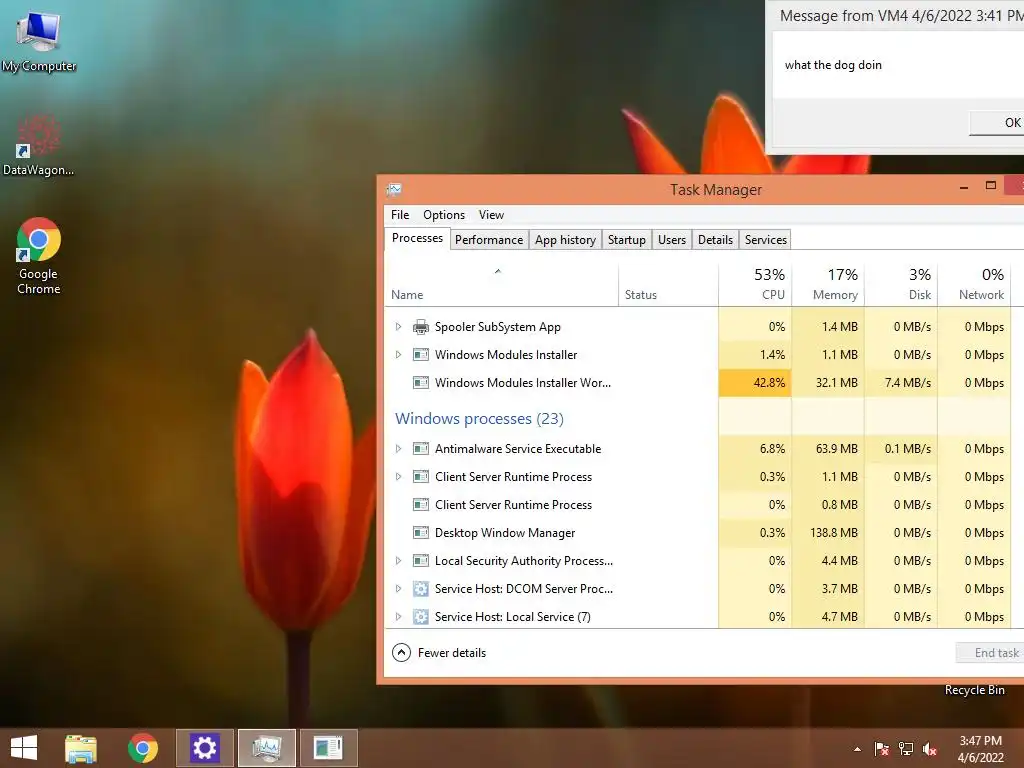Viewport: 1024px width, 768px height.
Task: Open File Explorer from the taskbar
Action: click(81, 748)
